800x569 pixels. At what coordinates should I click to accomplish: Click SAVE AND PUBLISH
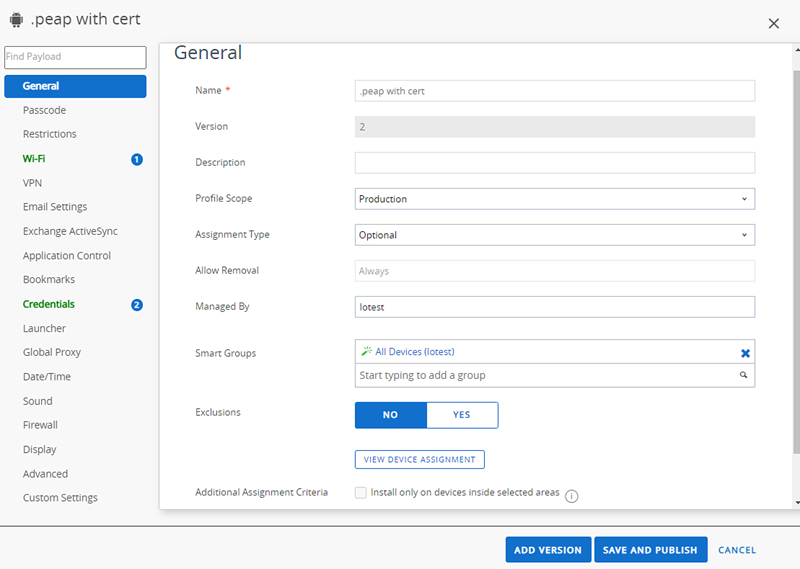[650, 550]
